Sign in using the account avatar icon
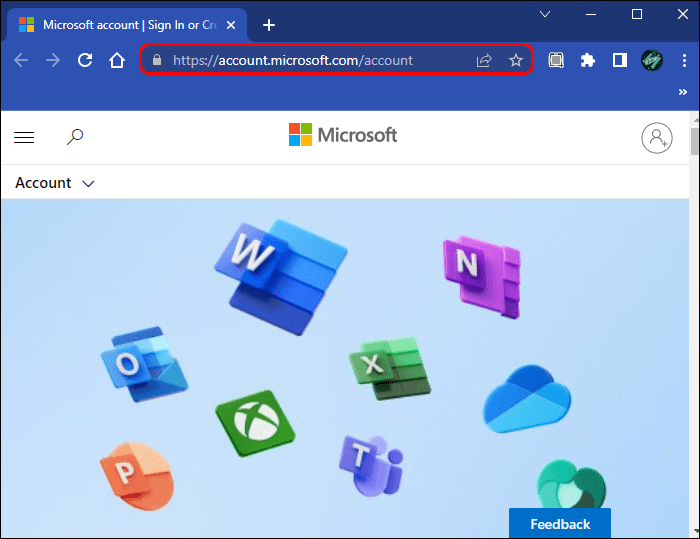 657,138
